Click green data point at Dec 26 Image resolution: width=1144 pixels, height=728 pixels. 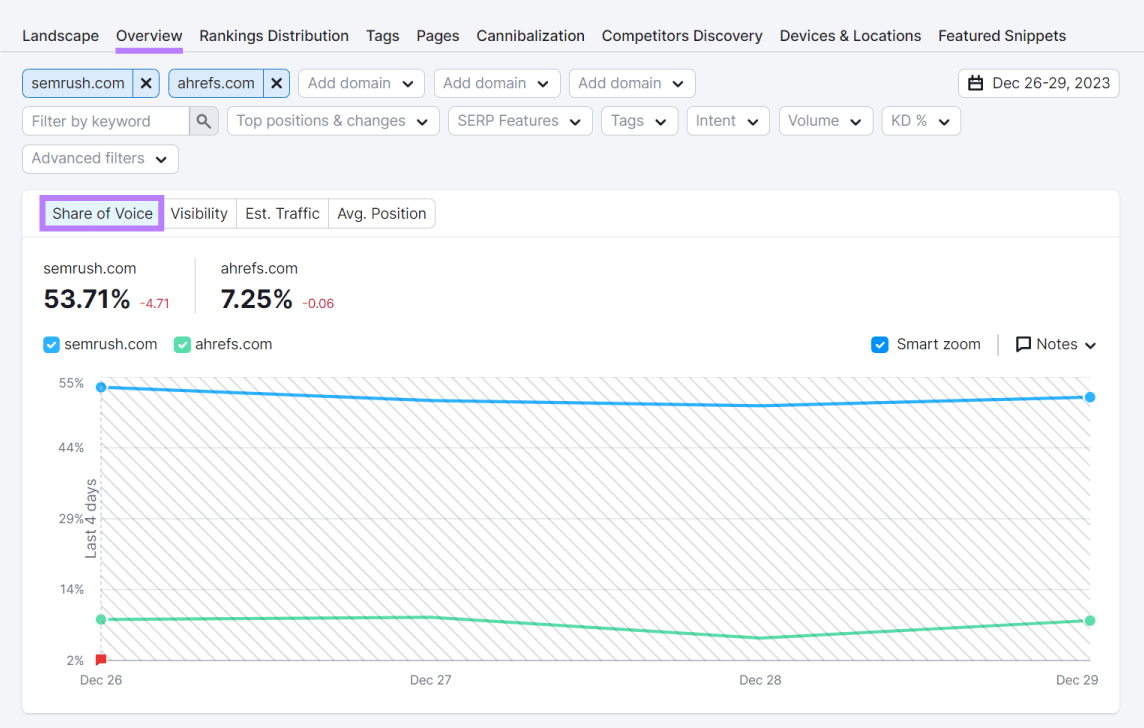(101, 619)
